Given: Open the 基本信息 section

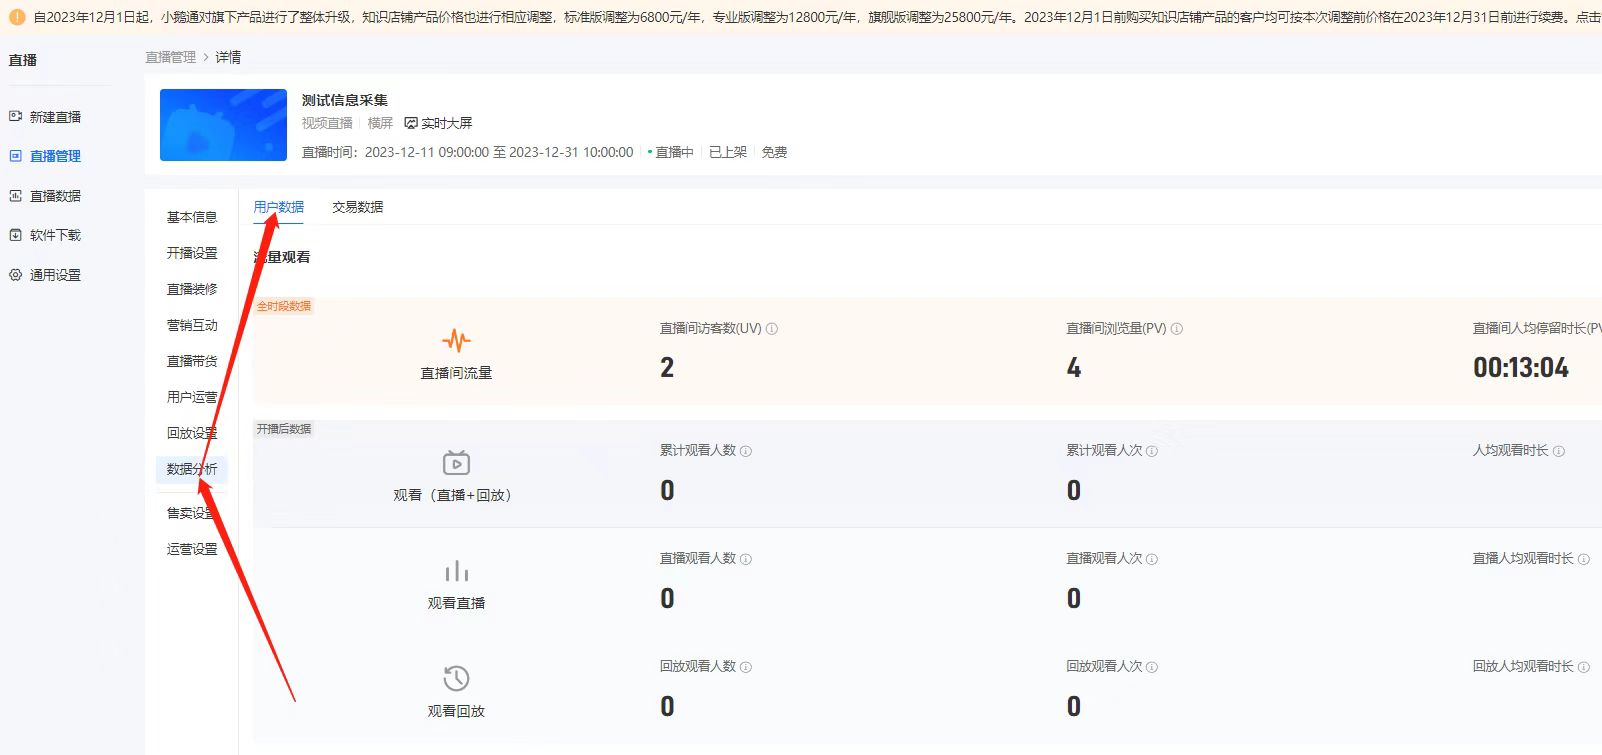Looking at the screenshot, I should pos(192,217).
